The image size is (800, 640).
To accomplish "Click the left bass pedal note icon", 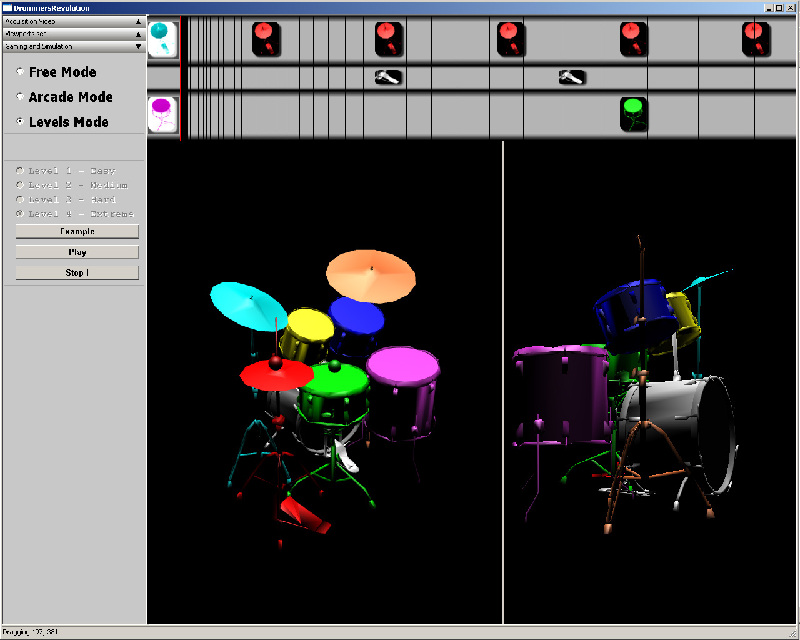I will tap(388, 77).
